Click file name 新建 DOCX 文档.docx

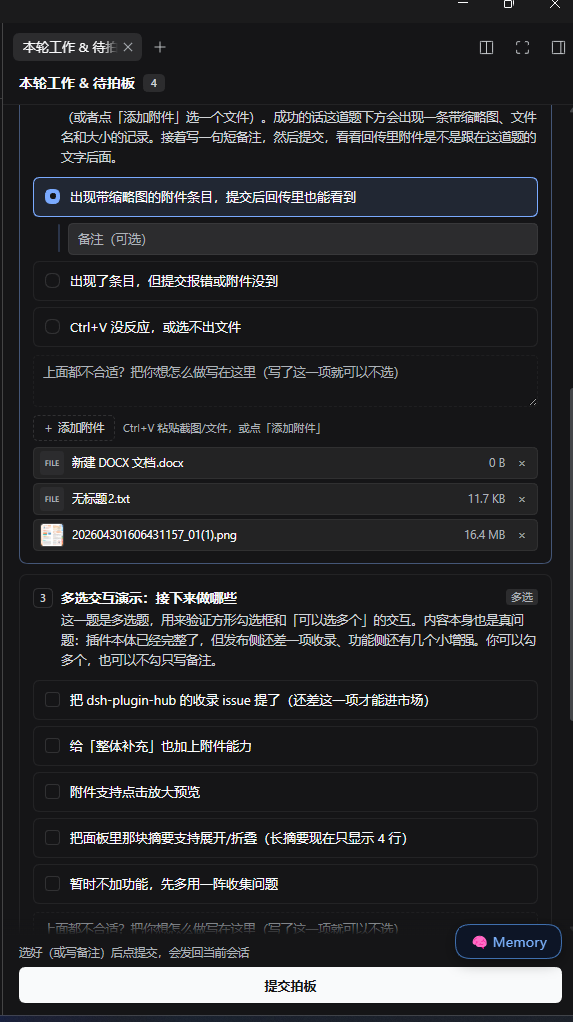128,463
